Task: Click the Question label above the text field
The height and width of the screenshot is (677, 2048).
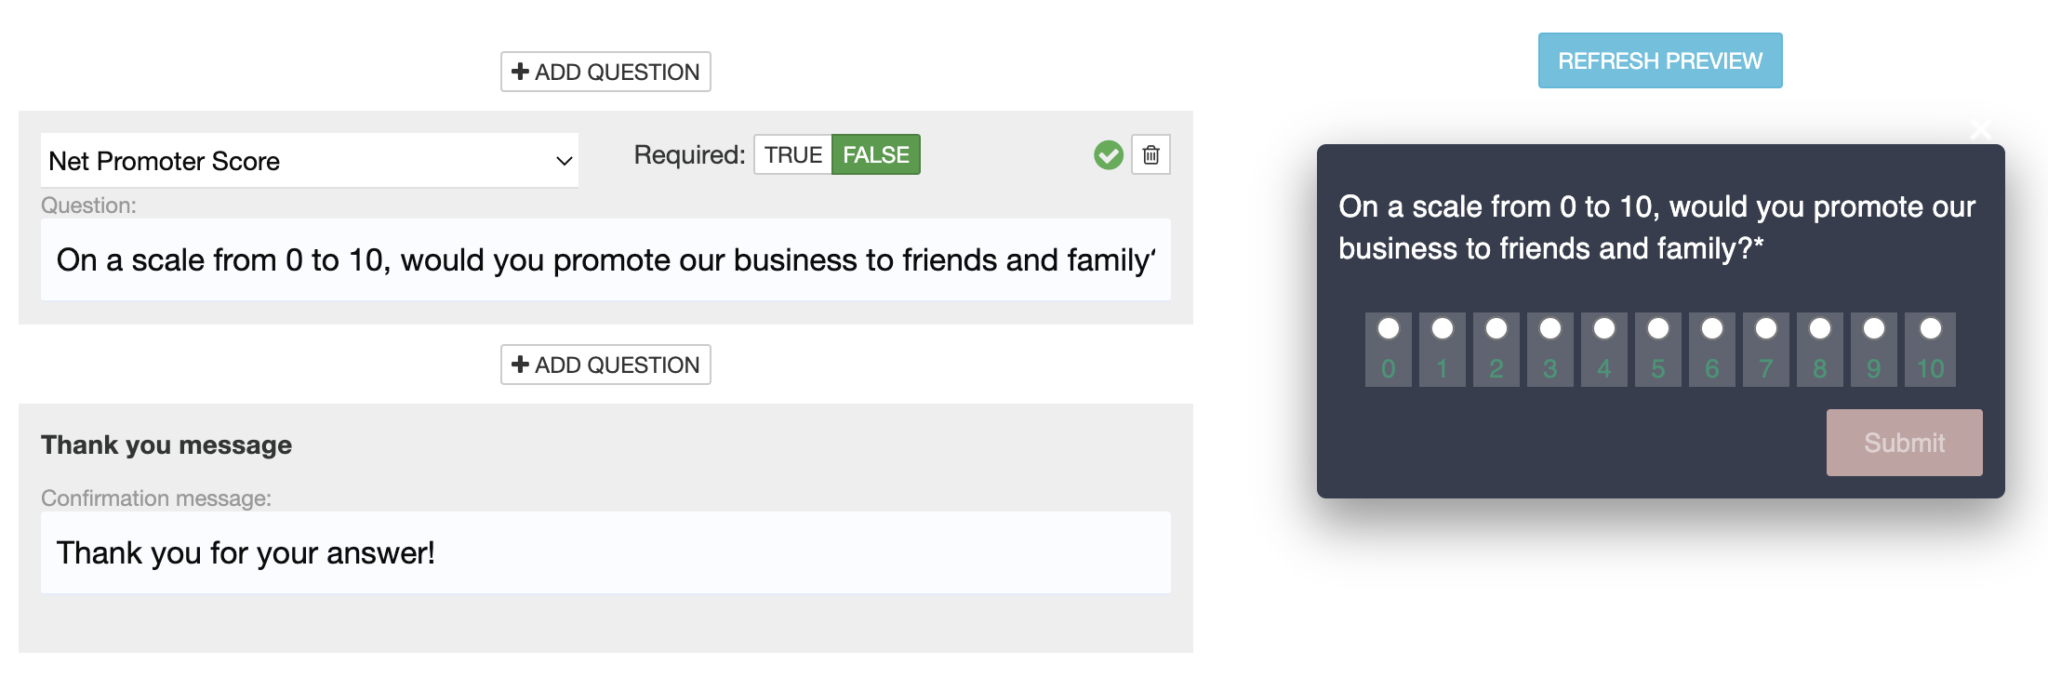Action: [x=88, y=205]
